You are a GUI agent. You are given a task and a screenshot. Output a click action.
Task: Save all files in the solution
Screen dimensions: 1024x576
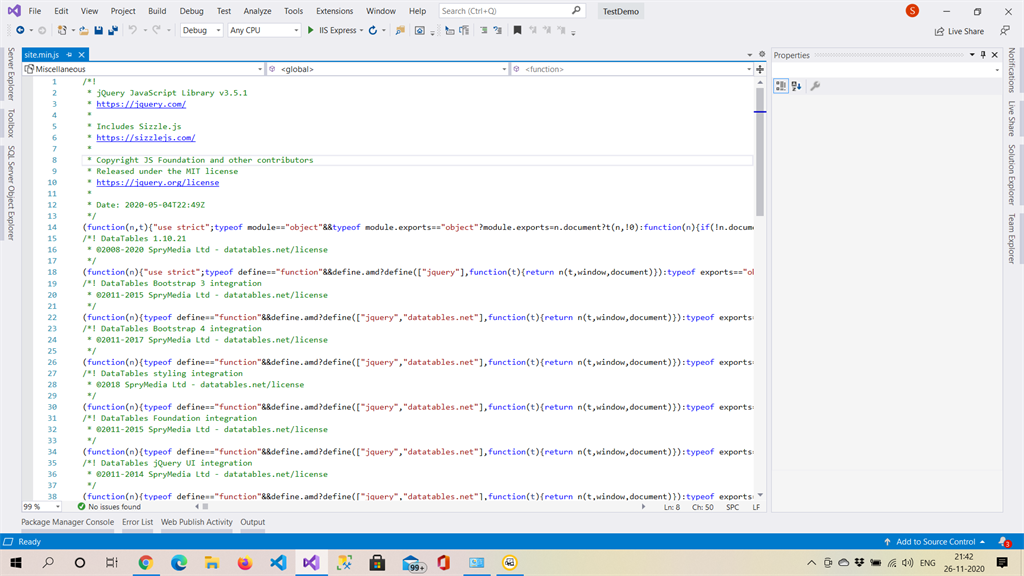tap(114, 30)
